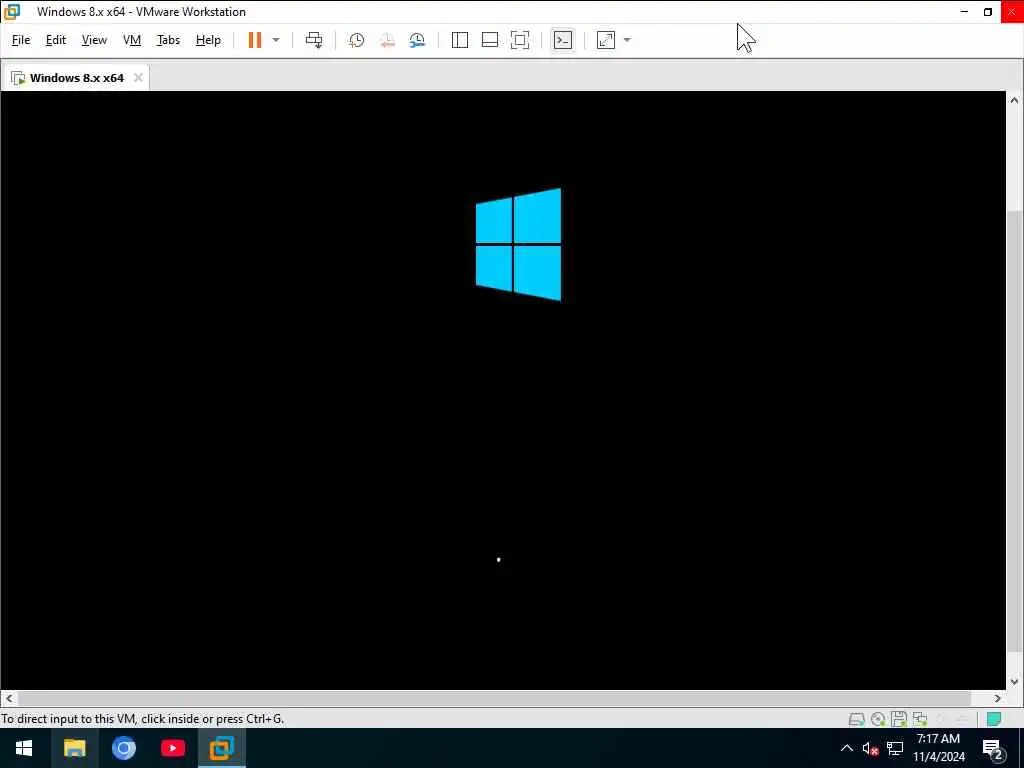Image resolution: width=1024 pixels, height=768 pixels.
Task: Open the View menu
Action: [x=94, y=40]
